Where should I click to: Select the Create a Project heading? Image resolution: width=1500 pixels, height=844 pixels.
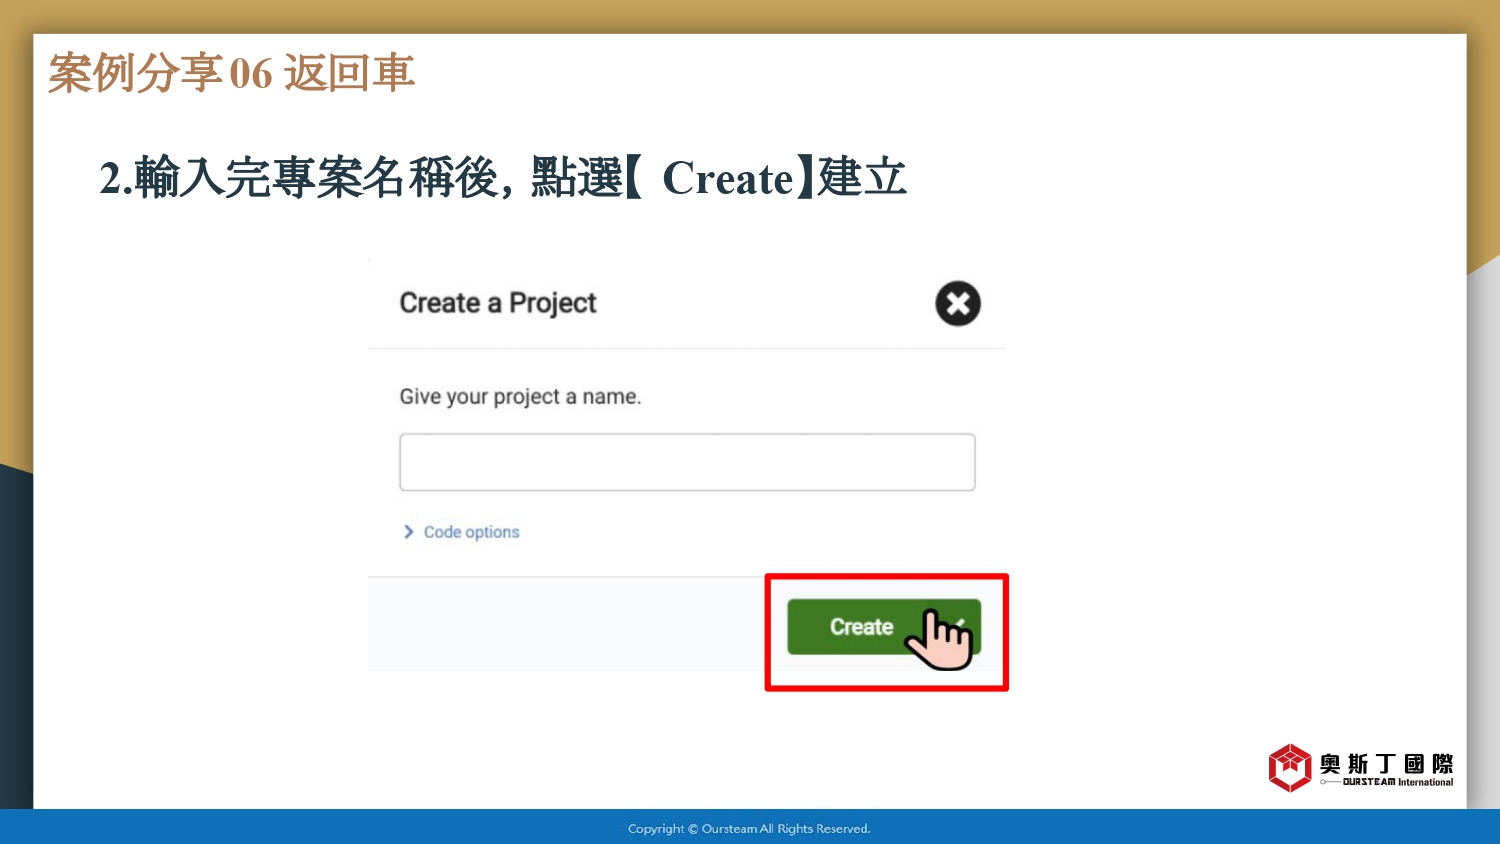[498, 303]
